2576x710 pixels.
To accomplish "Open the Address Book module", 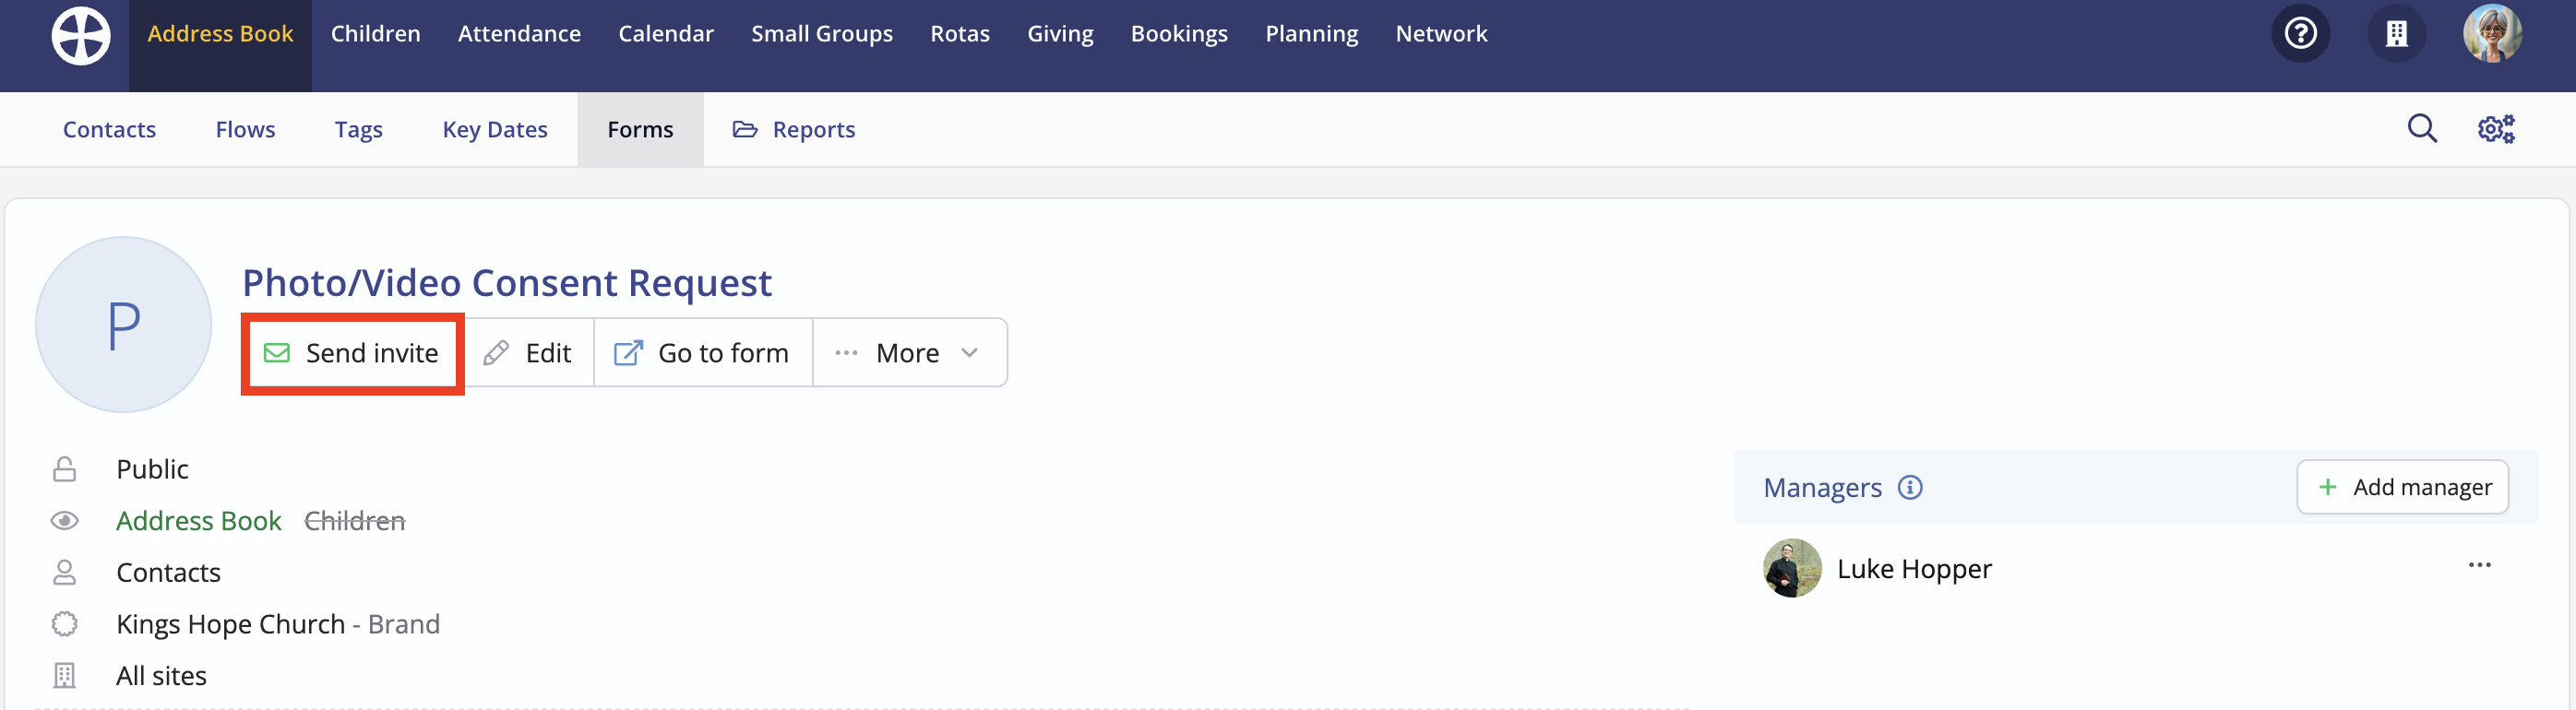I will pyautogui.click(x=220, y=34).
